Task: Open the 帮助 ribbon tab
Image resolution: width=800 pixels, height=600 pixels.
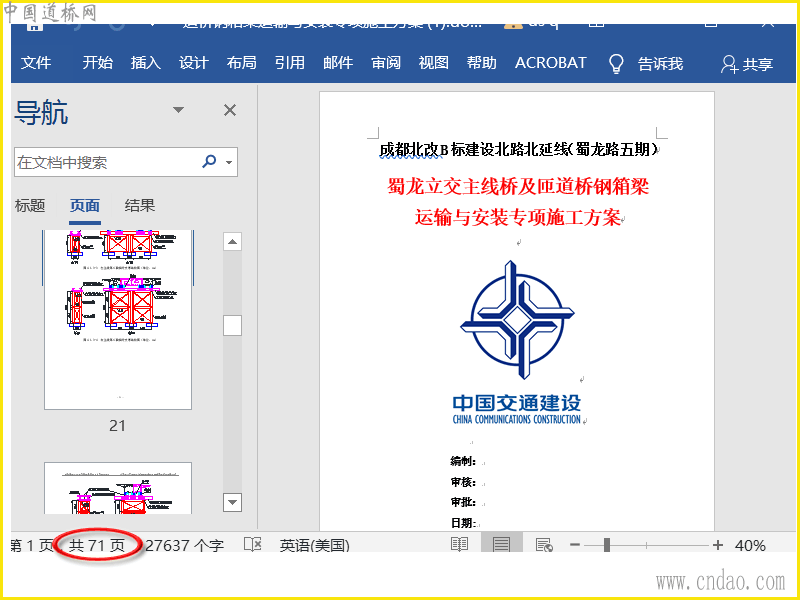Action: coord(482,63)
